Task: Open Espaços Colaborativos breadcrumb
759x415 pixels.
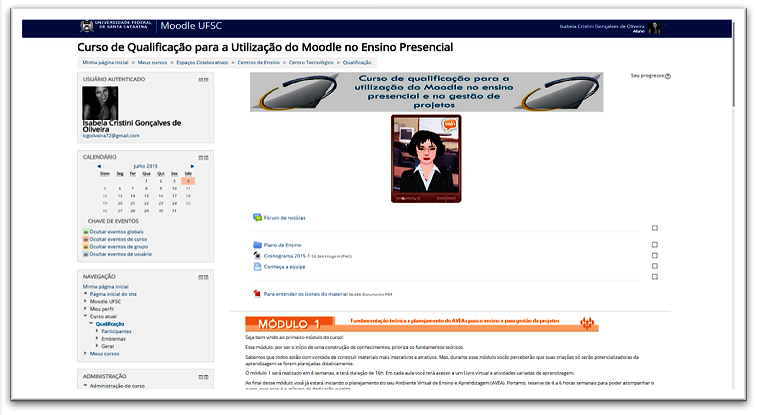Action: pos(202,62)
